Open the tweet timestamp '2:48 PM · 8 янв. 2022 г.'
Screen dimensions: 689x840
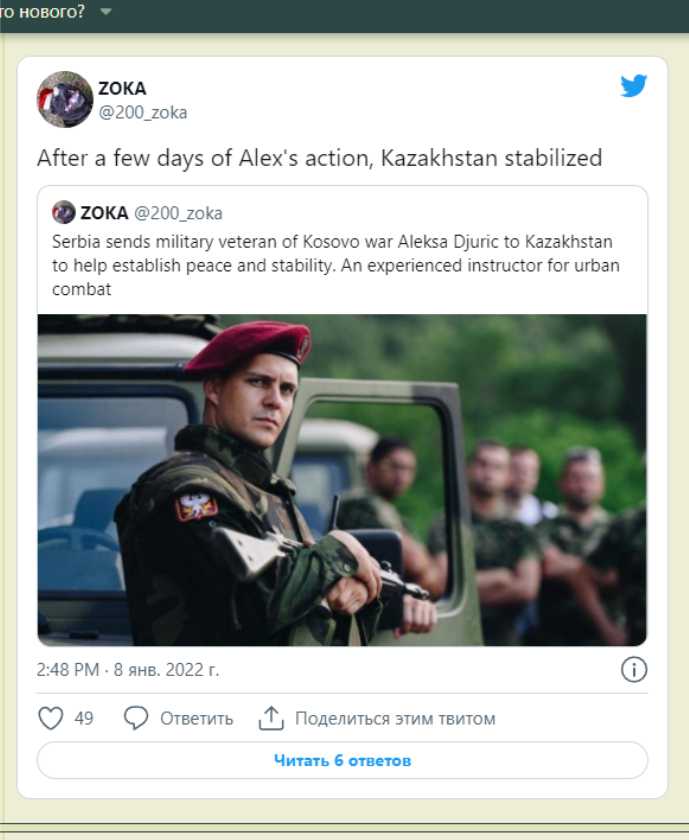coord(128,670)
